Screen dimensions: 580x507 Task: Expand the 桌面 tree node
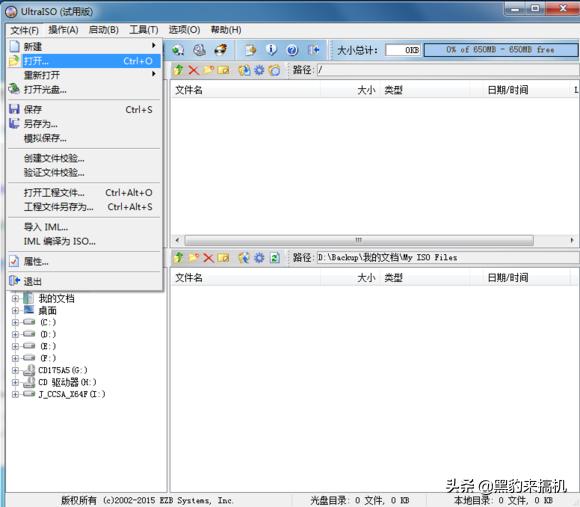click(15, 310)
